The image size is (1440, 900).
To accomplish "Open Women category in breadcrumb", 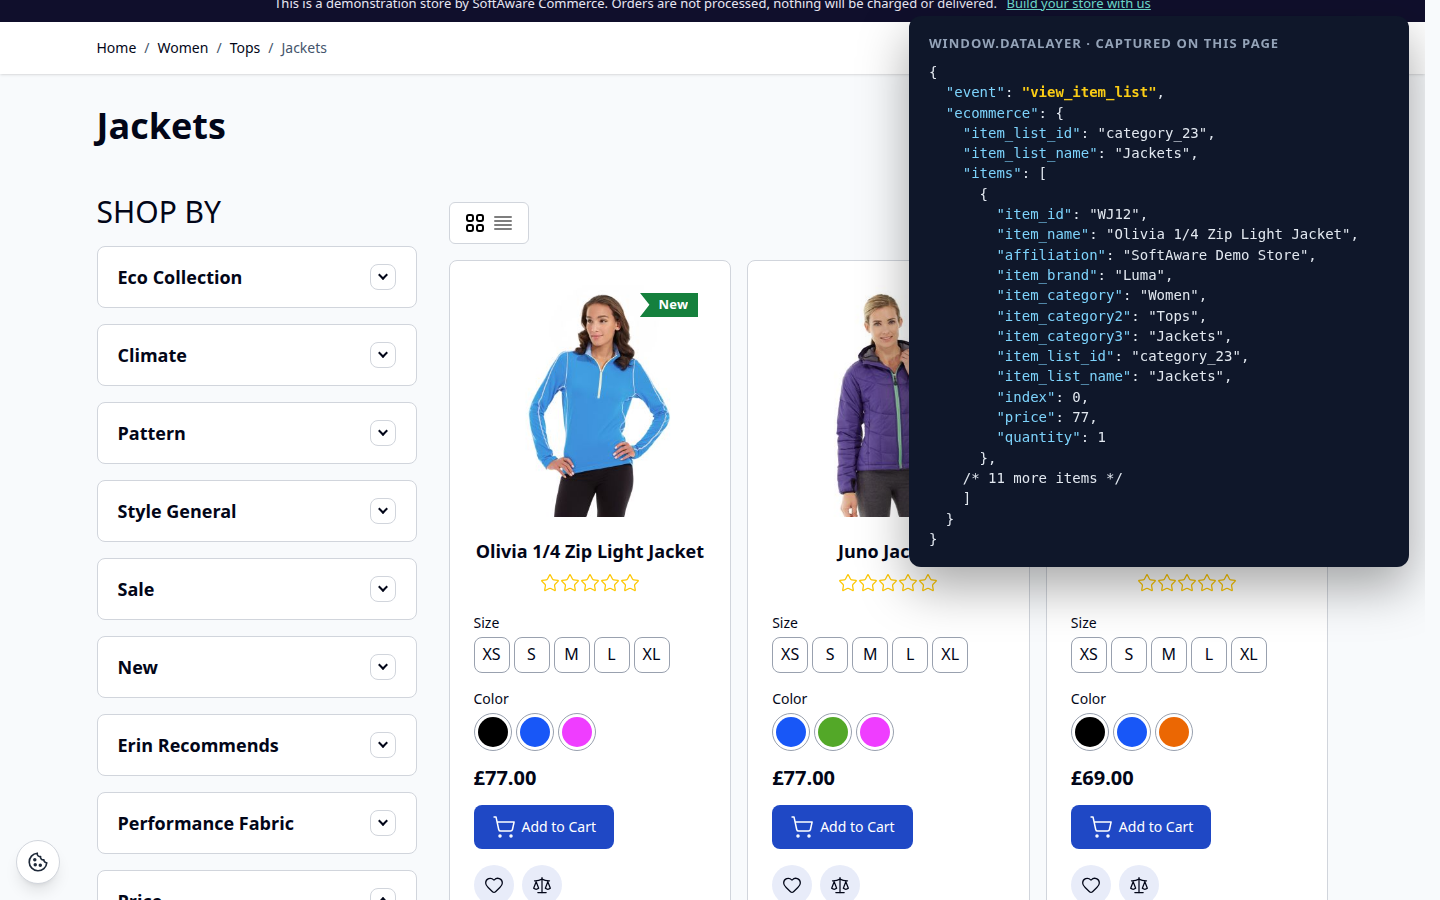I will point(183,48).
